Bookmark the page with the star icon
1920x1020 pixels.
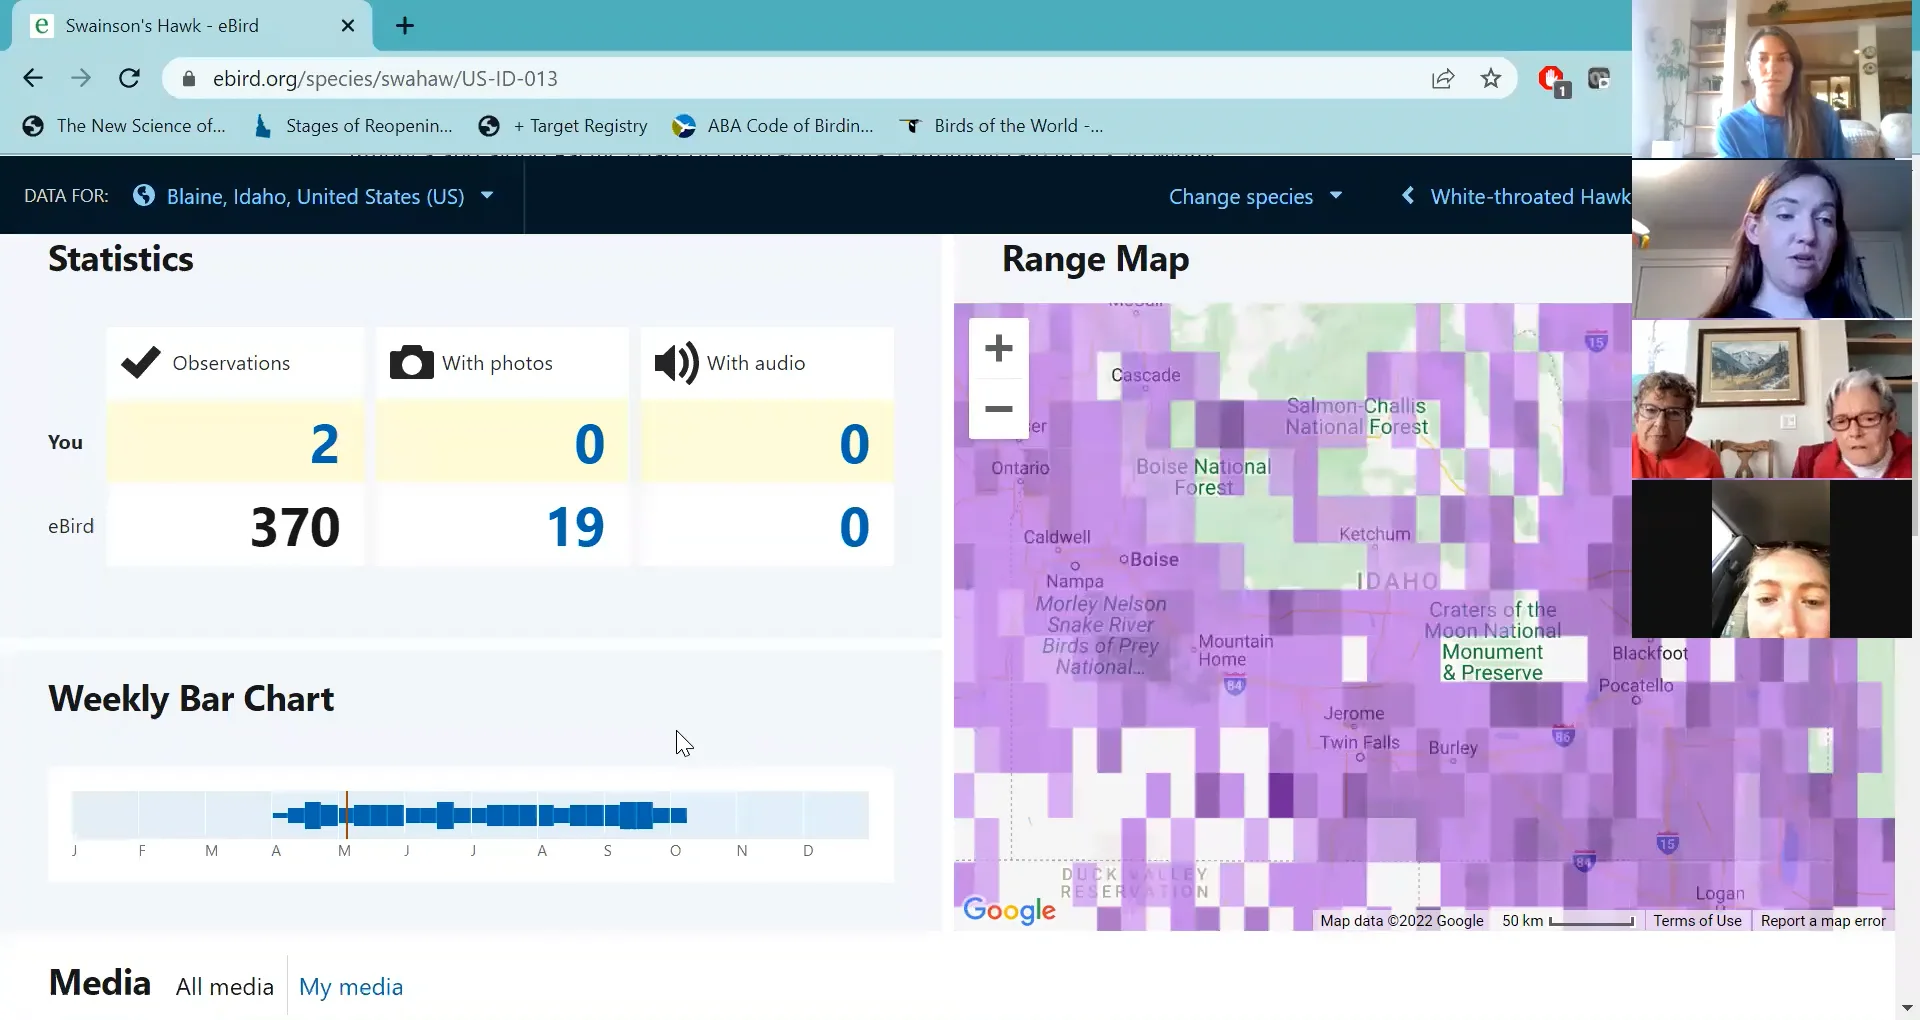[x=1490, y=78]
